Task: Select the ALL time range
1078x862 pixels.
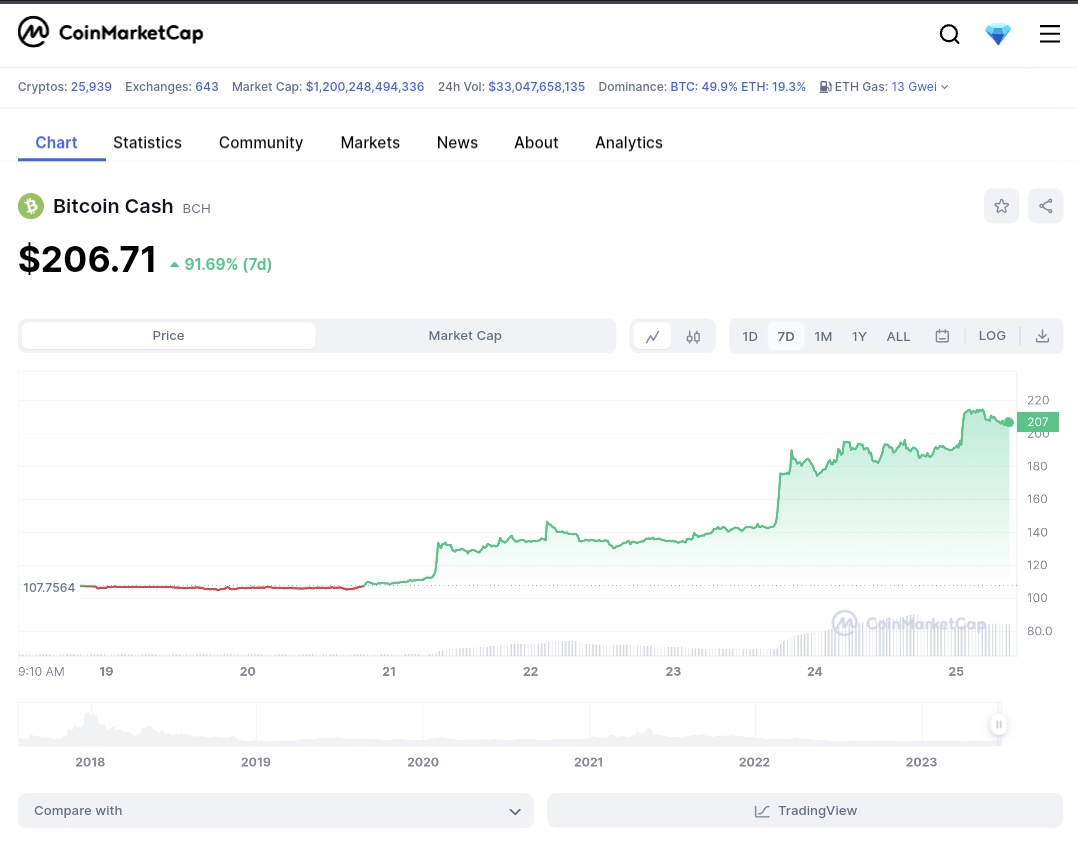Action: coord(898,336)
